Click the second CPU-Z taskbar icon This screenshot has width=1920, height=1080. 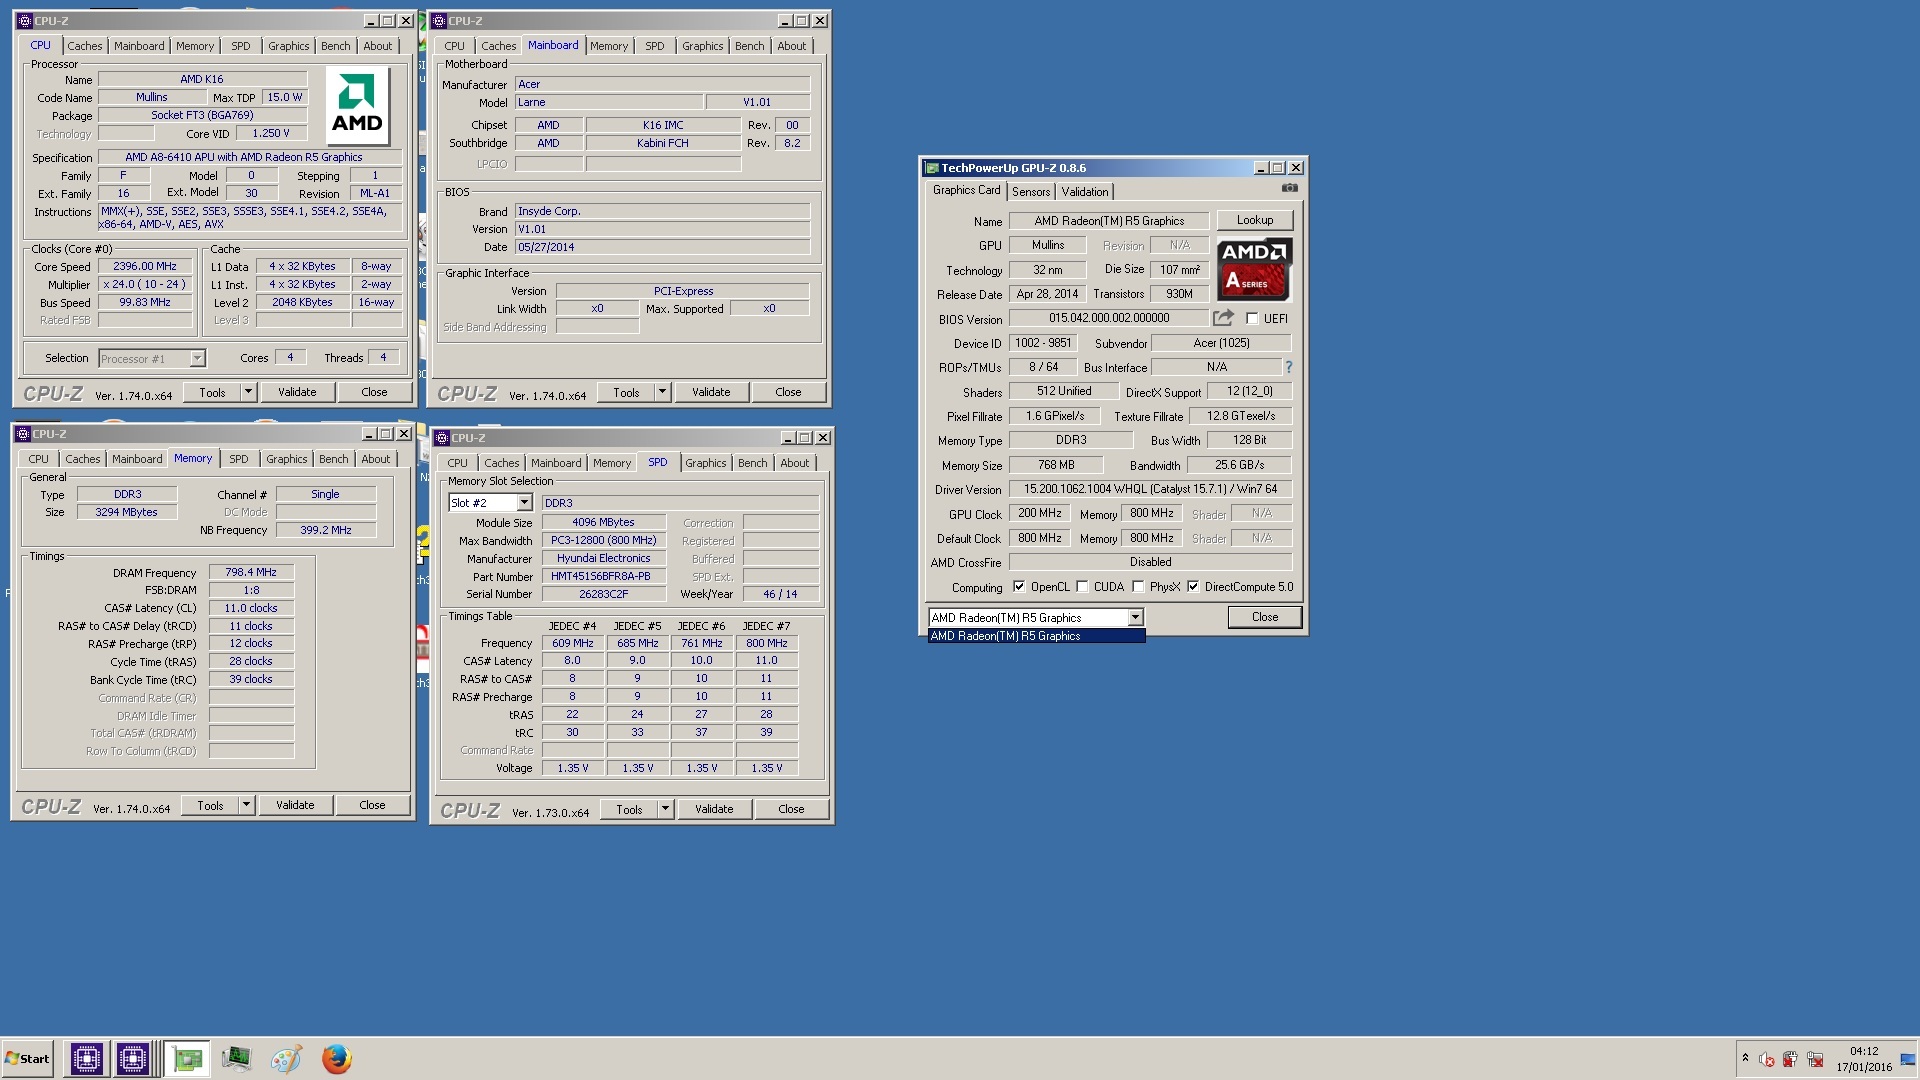(x=133, y=1058)
